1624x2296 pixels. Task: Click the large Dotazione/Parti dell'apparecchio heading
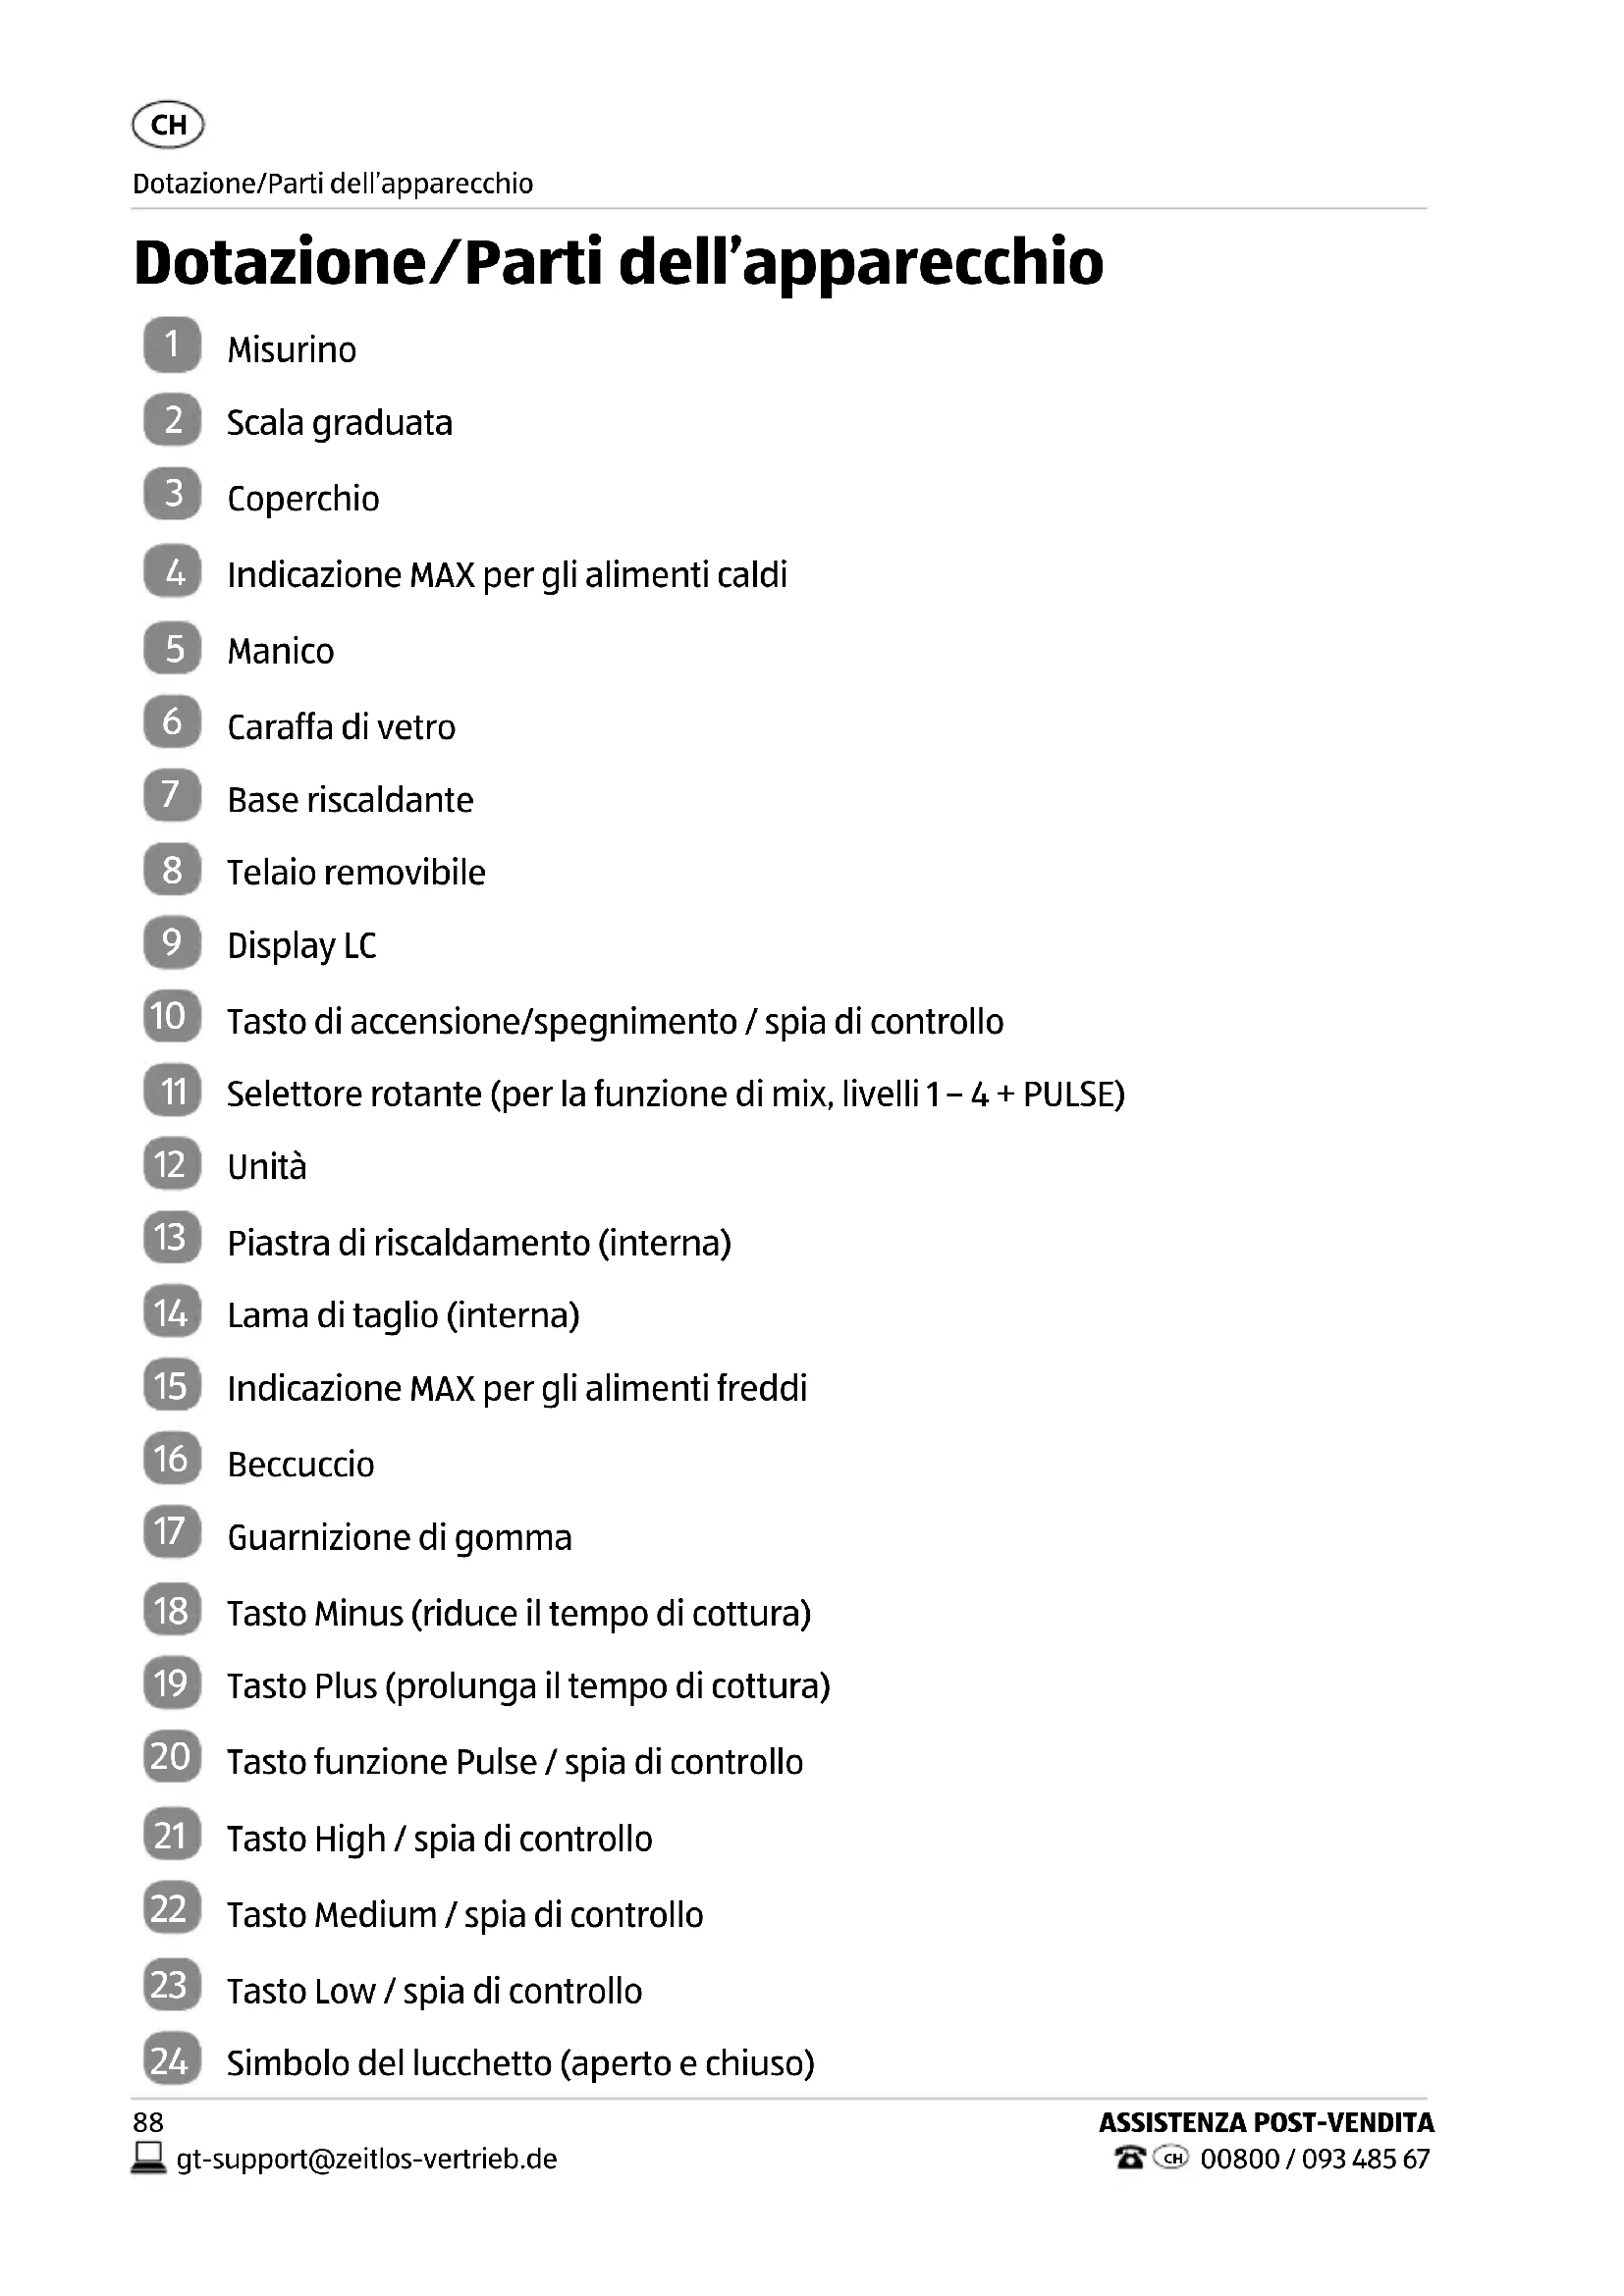[x=618, y=263]
